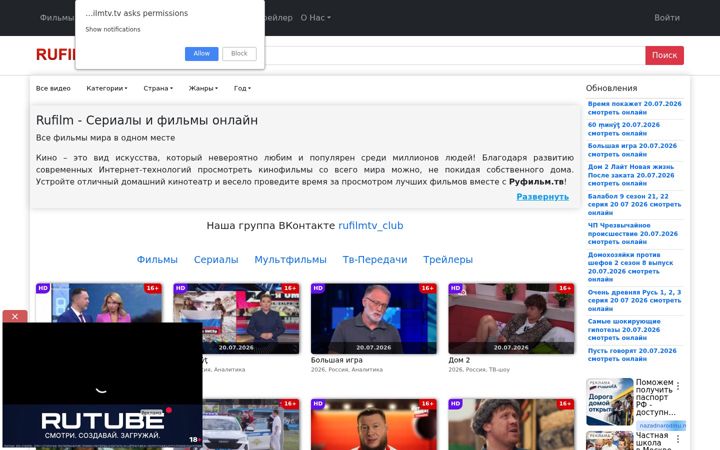Open the Войти login link
This screenshot has height=450, width=720.
667,17
